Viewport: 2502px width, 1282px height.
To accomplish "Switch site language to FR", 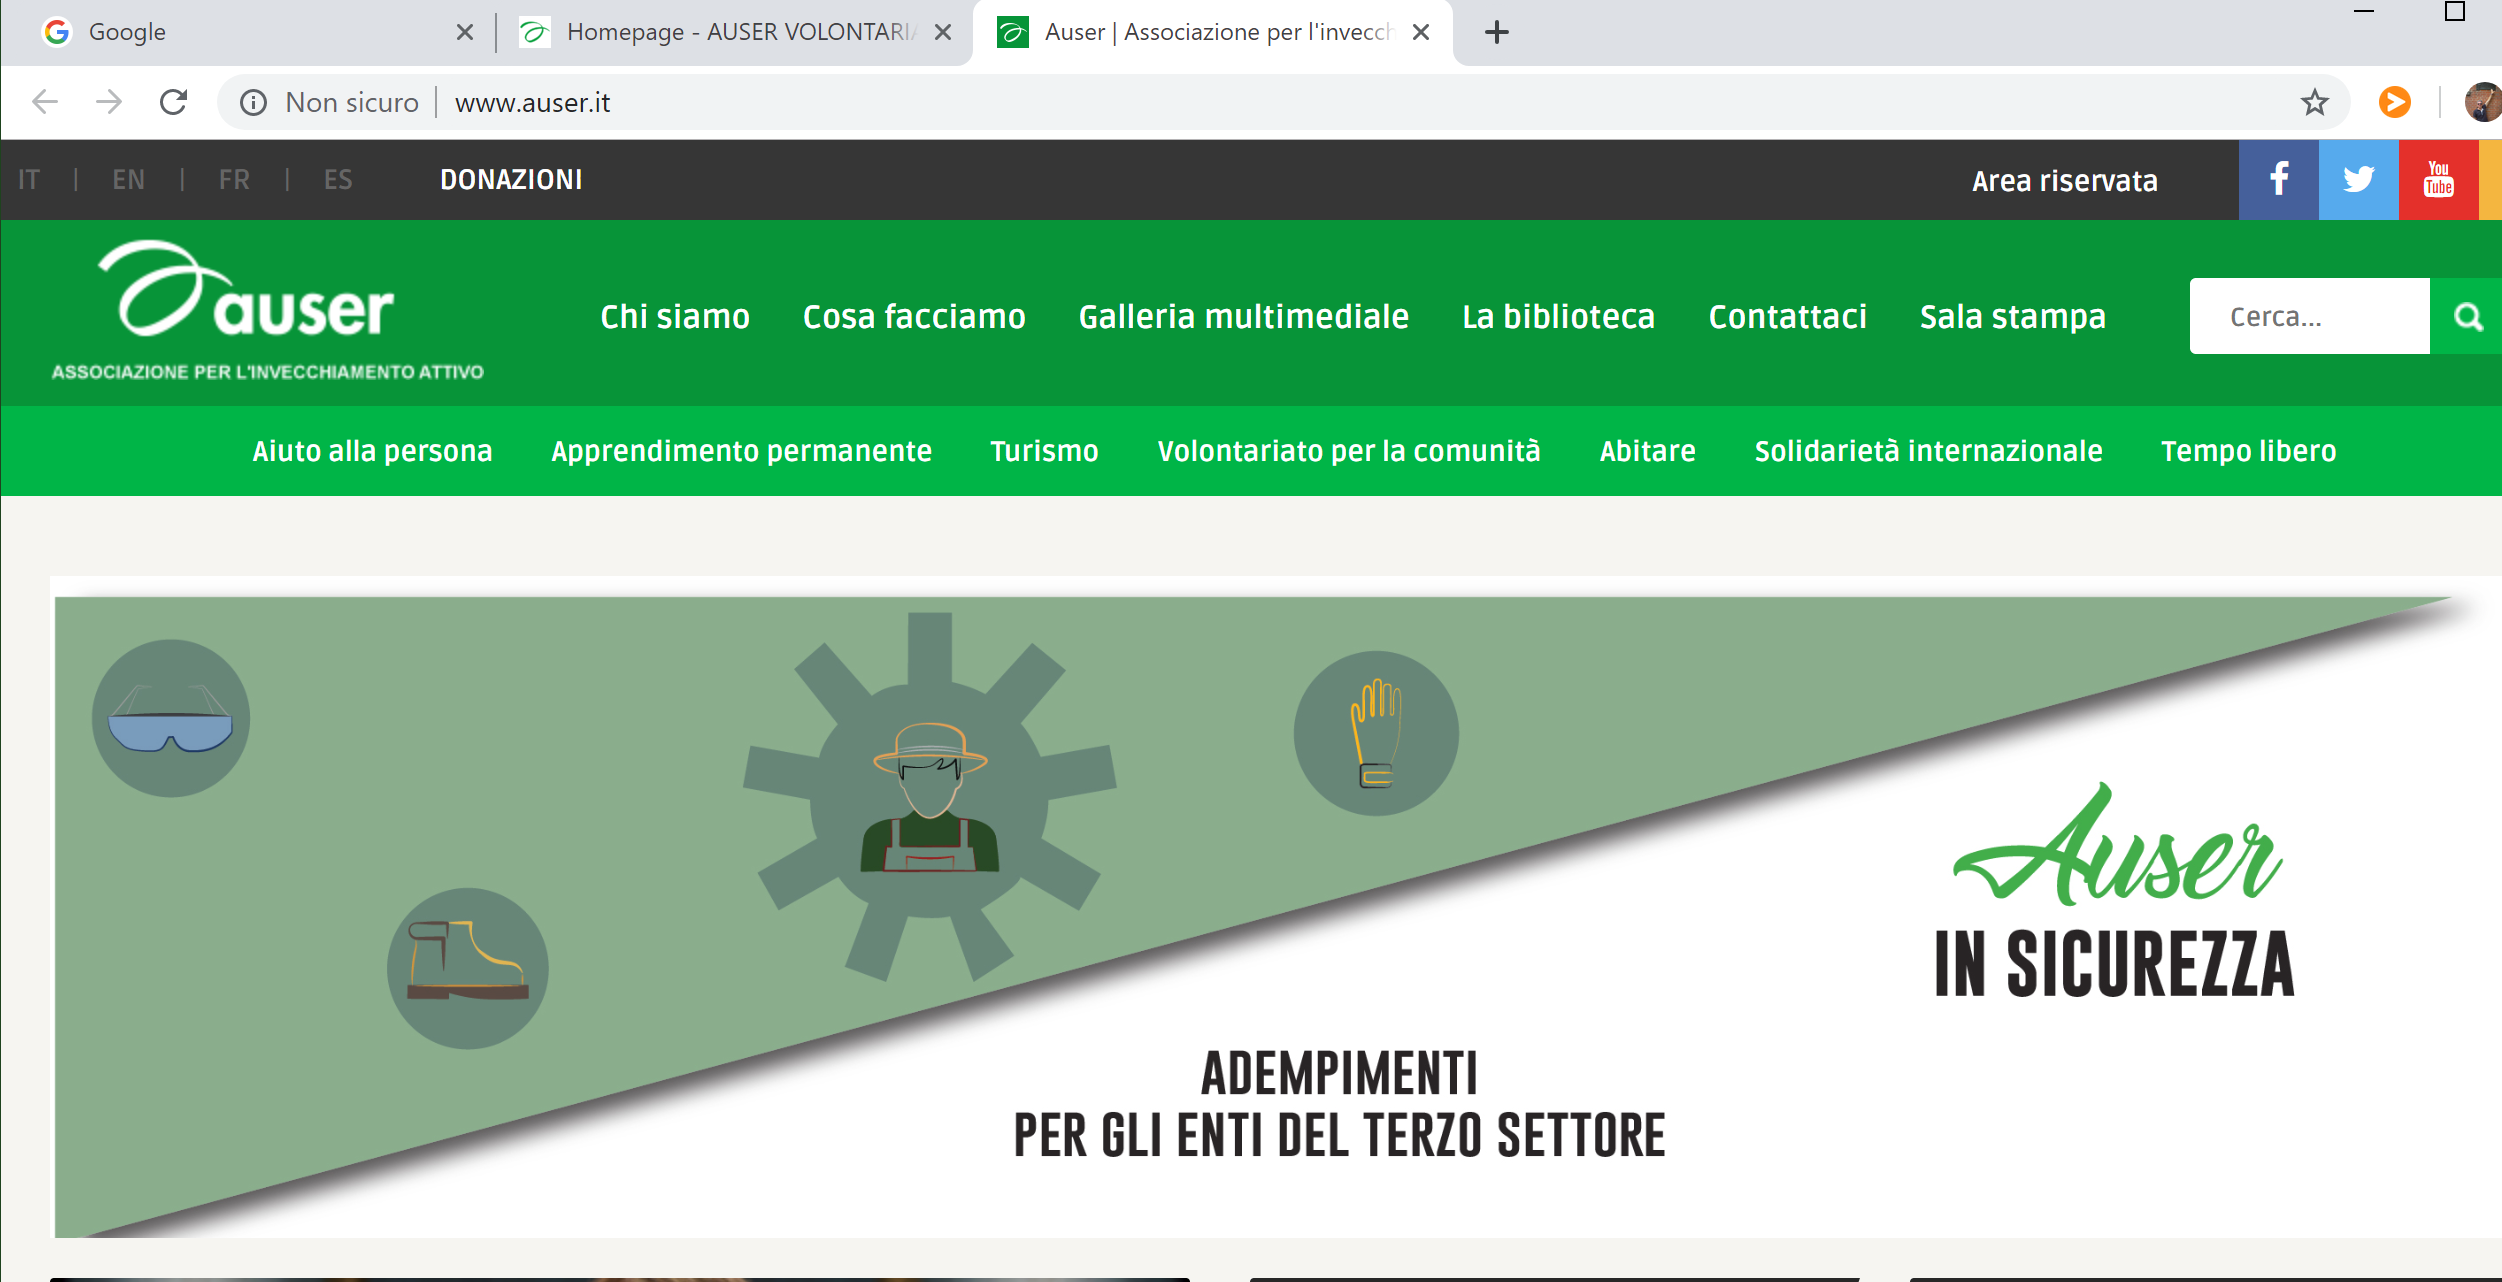I will pyautogui.click(x=234, y=180).
